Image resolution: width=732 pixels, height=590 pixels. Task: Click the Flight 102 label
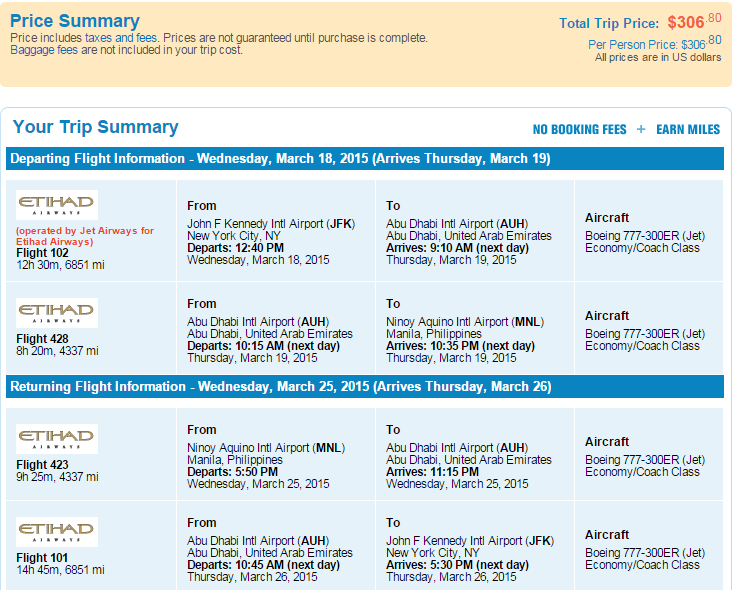(x=42, y=253)
